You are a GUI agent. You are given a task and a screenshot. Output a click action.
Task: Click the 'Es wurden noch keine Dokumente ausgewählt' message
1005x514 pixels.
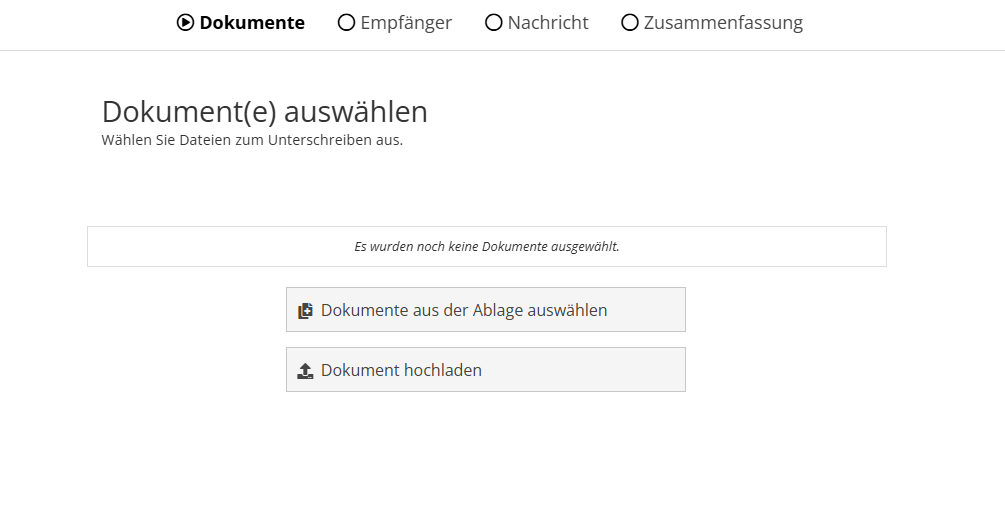(486, 246)
